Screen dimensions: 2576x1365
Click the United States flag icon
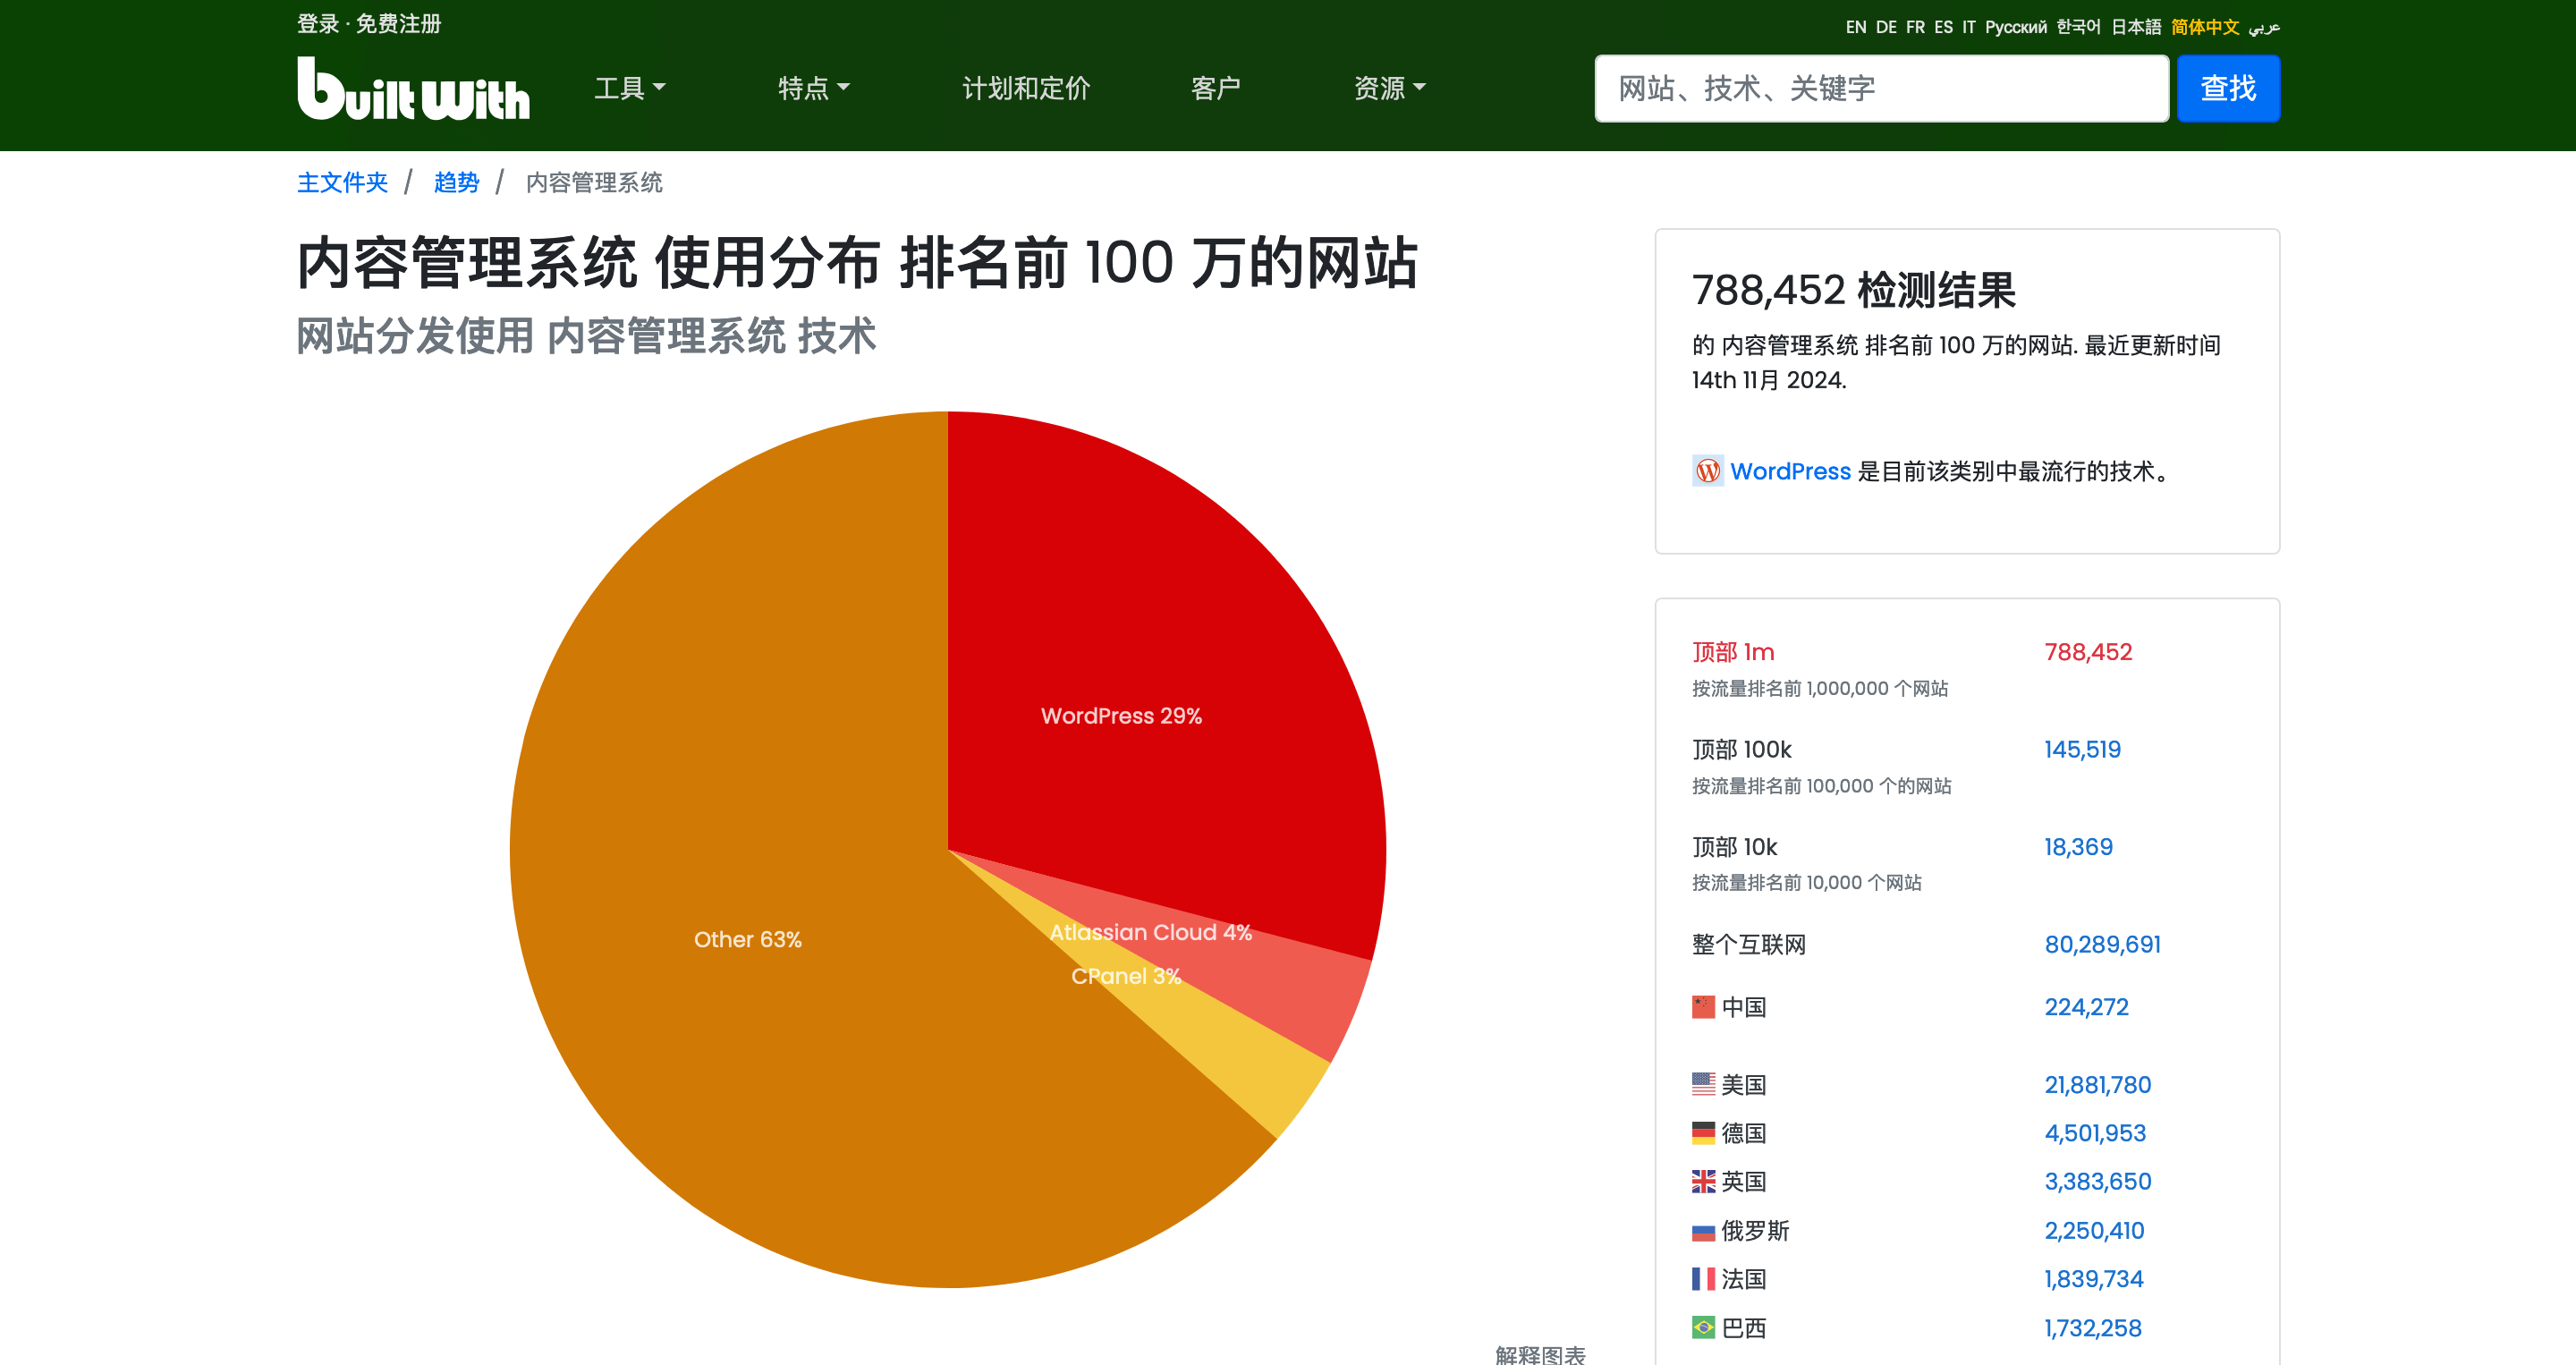tap(1703, 1084)
